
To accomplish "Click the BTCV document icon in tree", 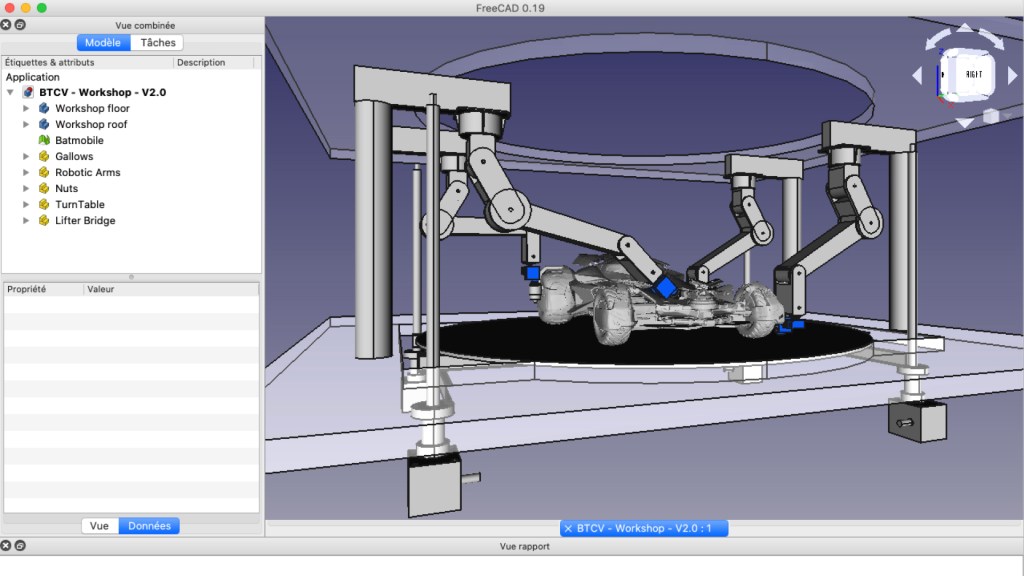I will pos(28,92).
